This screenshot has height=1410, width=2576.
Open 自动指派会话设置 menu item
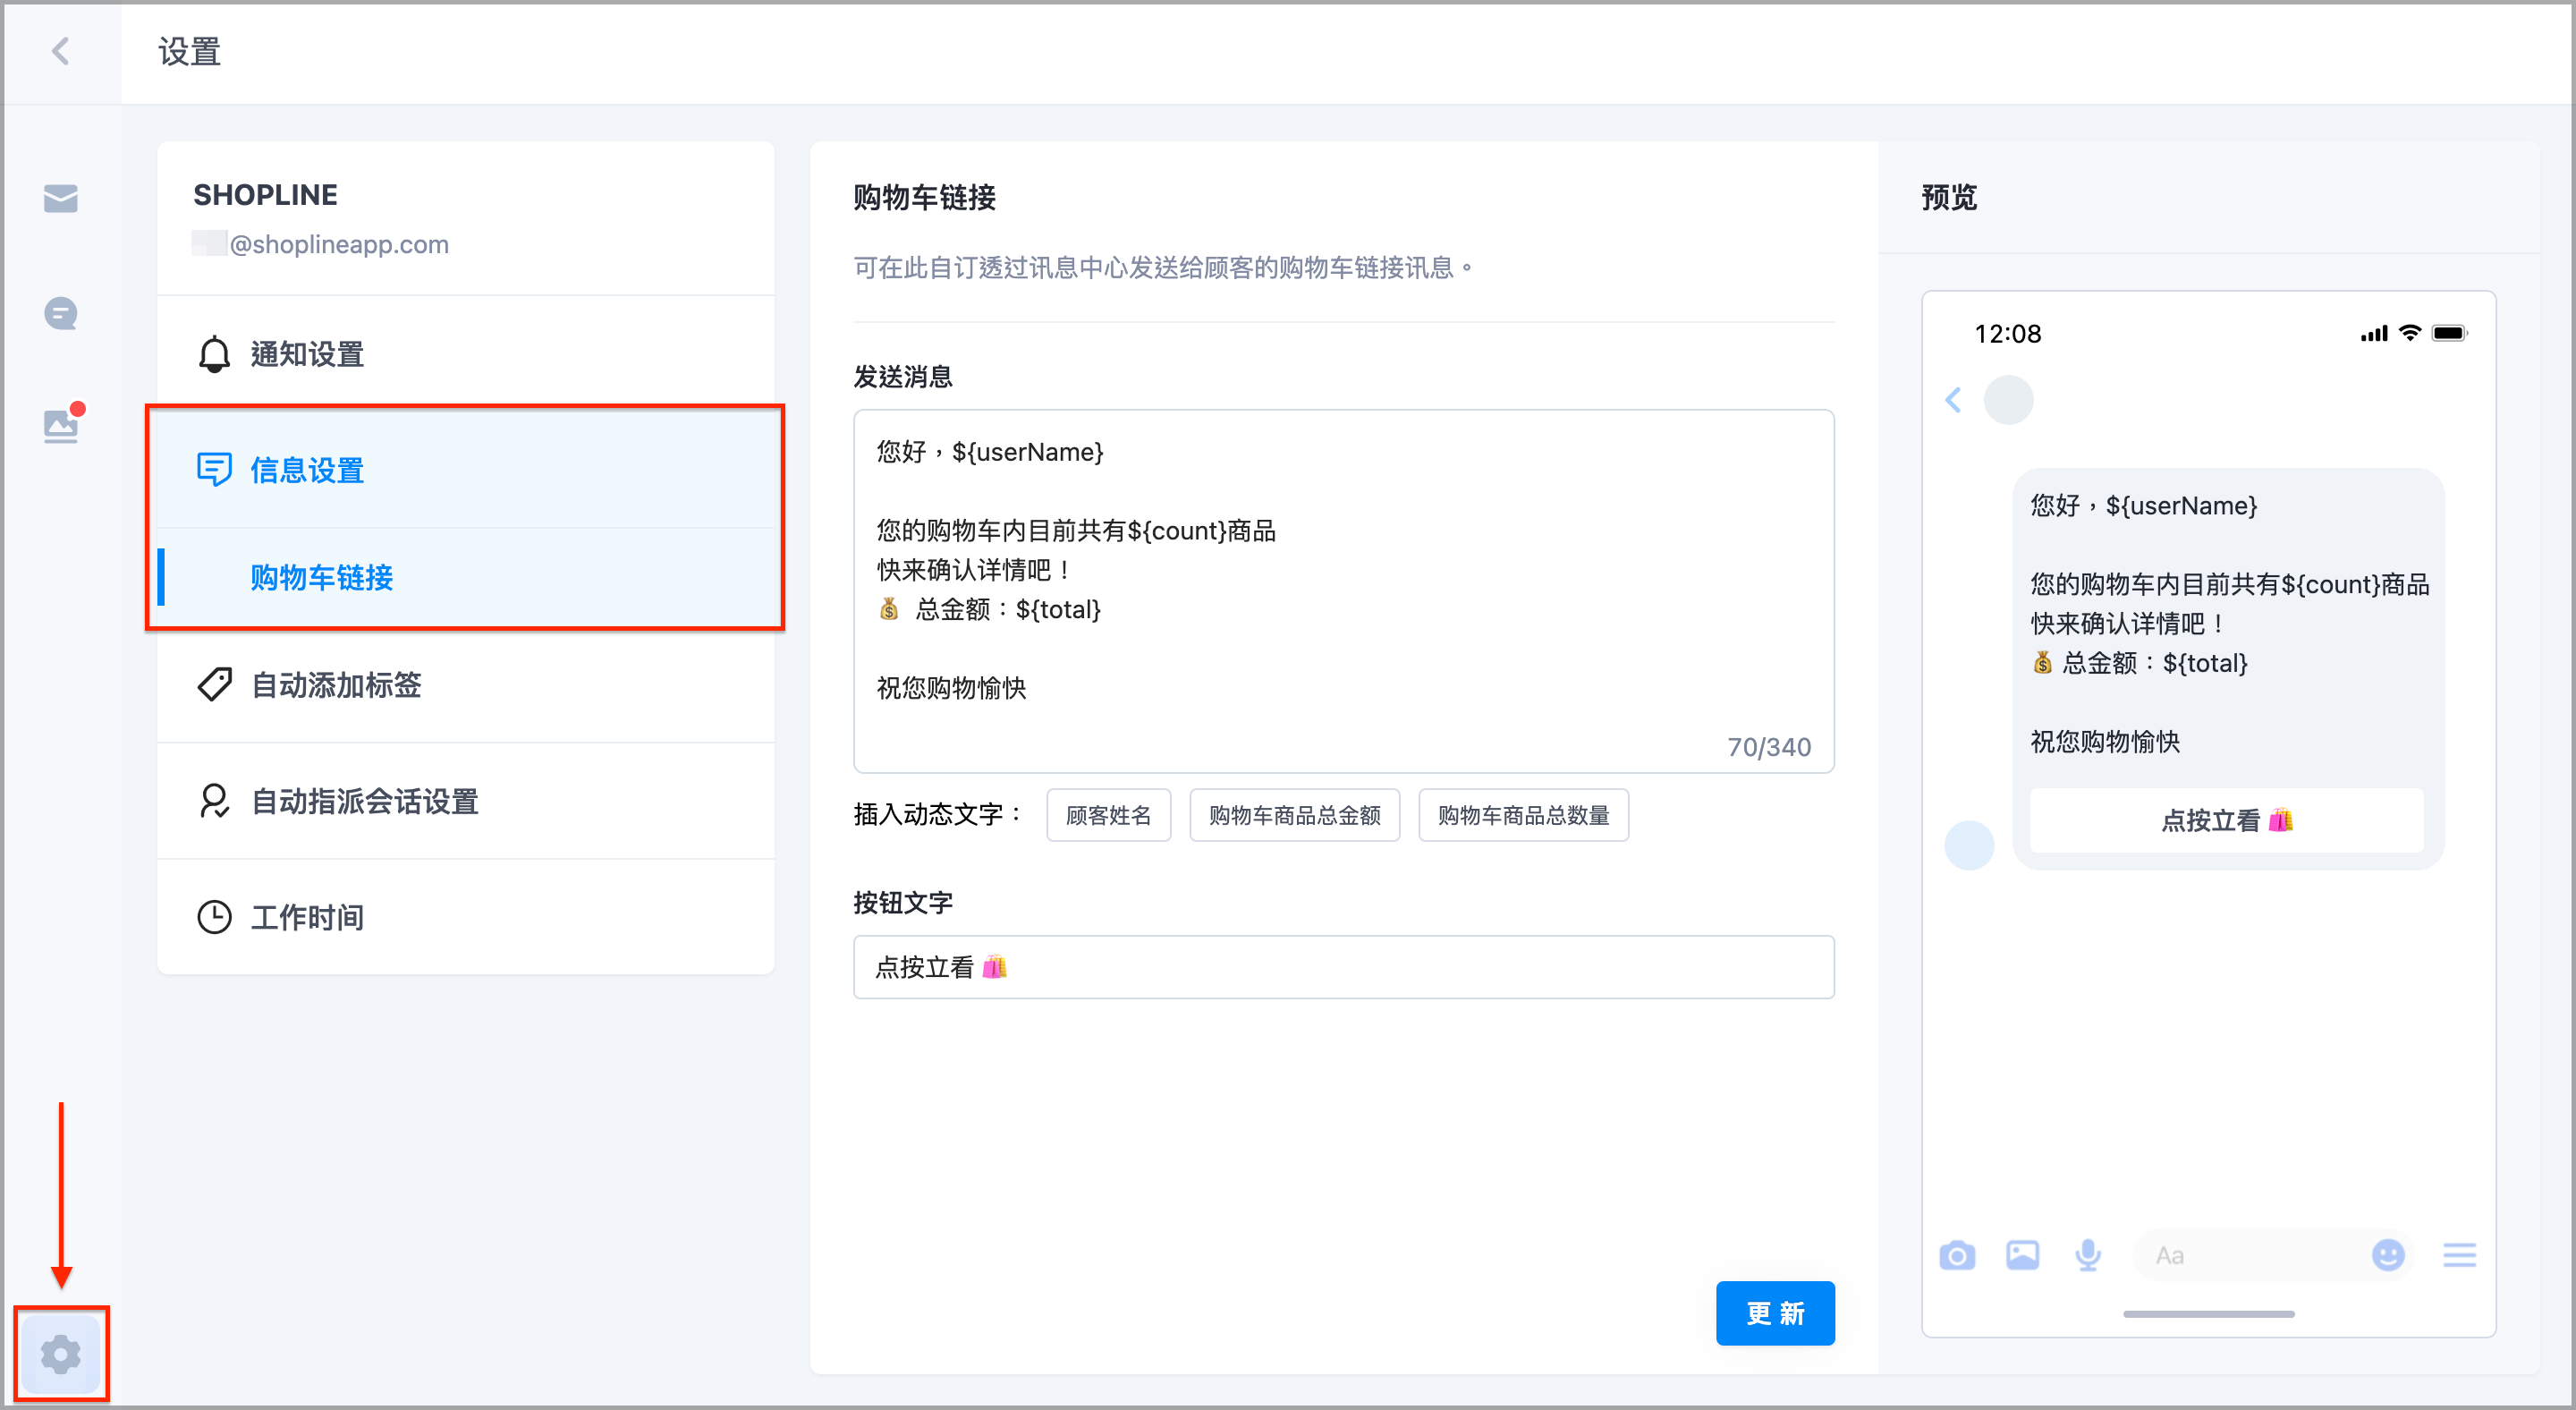(x=466, y=801)
